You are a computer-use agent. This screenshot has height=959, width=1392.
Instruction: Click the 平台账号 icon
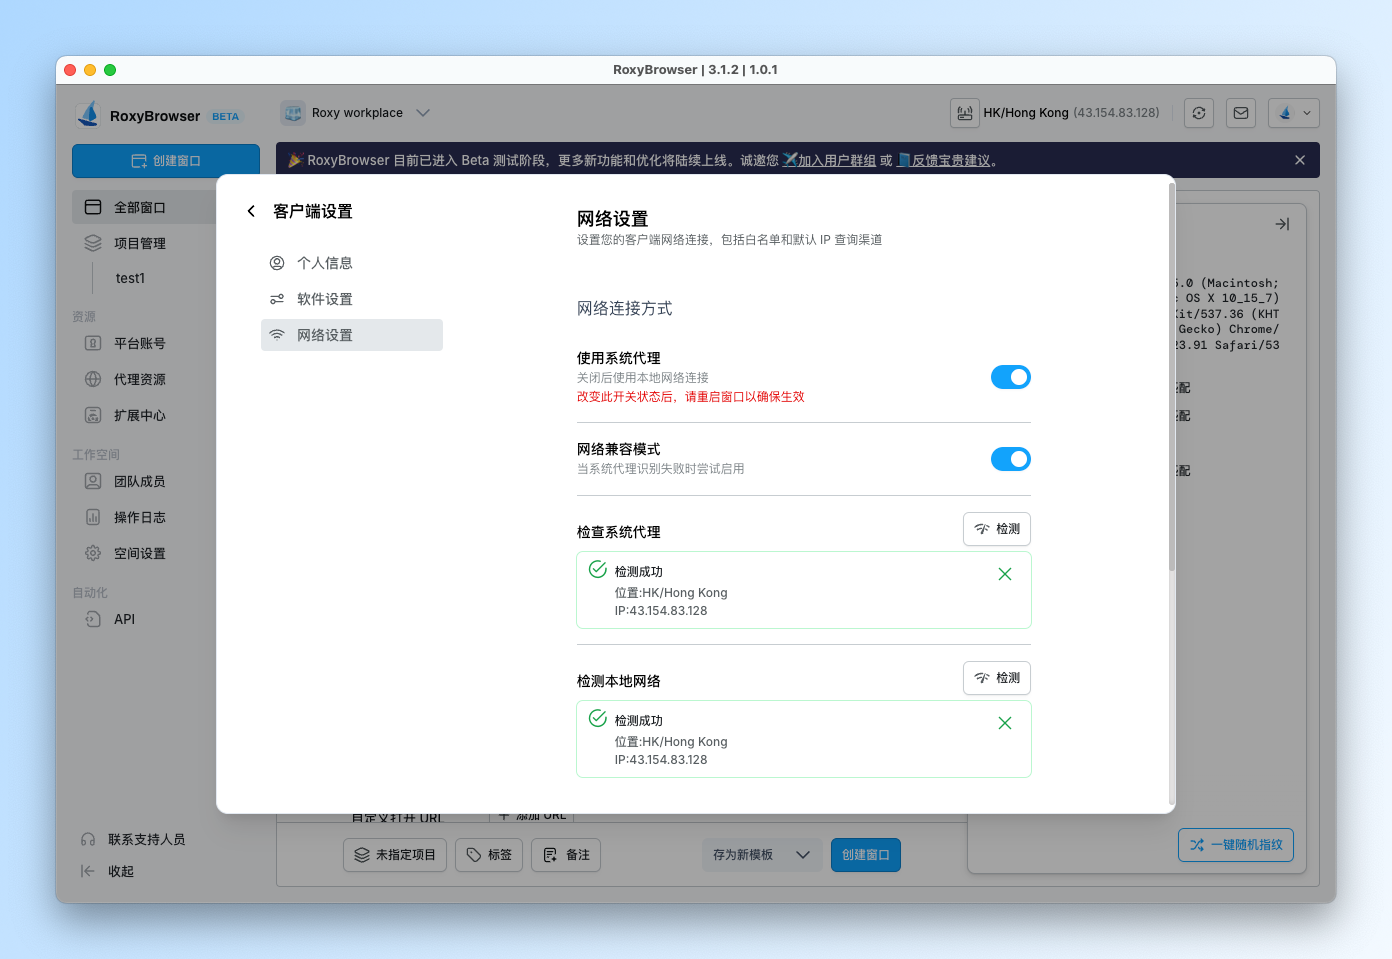(x=93, y=343)
